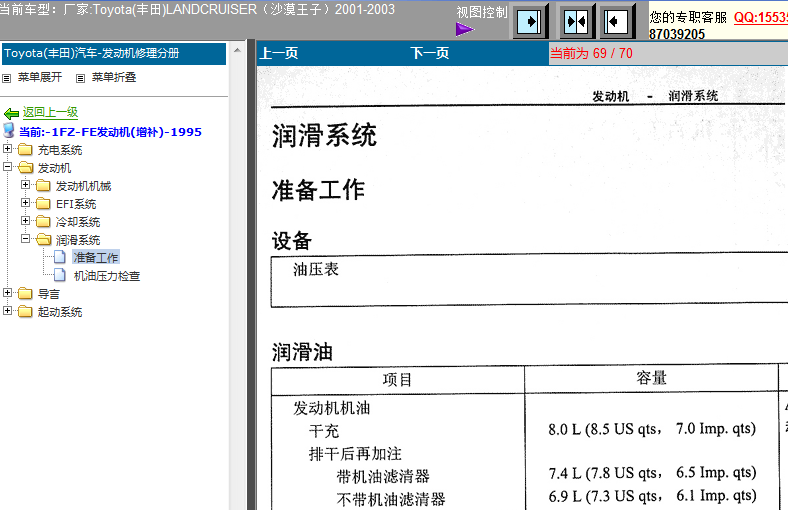
Task: Click the 发动机 tree folder label
Action: click(54, 168)
